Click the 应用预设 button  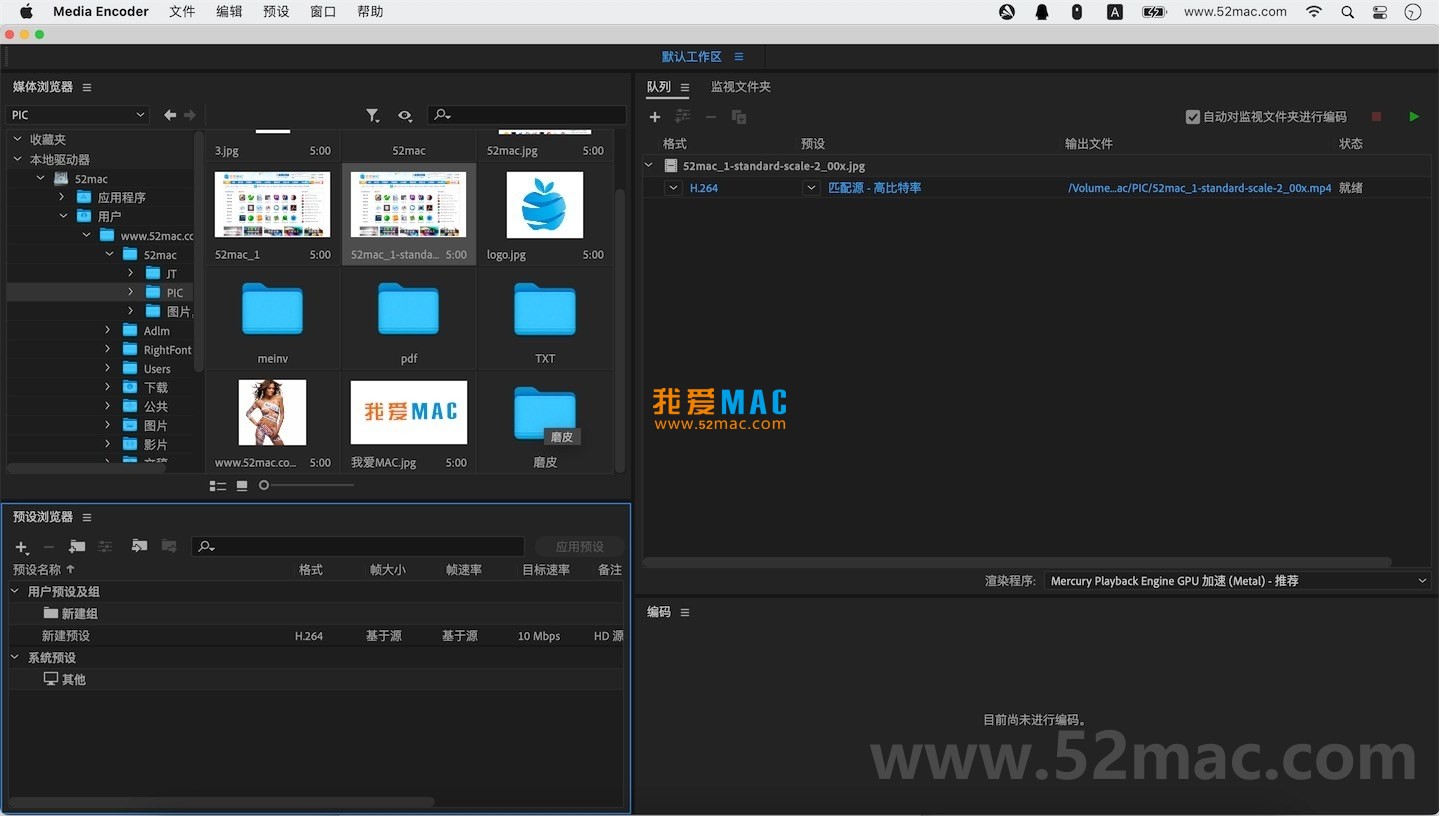580,547
